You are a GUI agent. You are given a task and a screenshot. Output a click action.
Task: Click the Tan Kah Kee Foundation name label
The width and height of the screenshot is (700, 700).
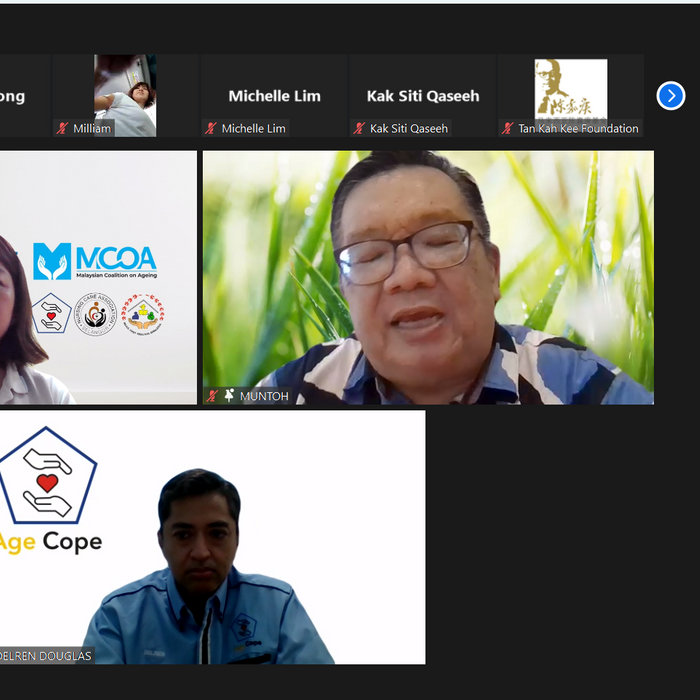coord(577,129)
